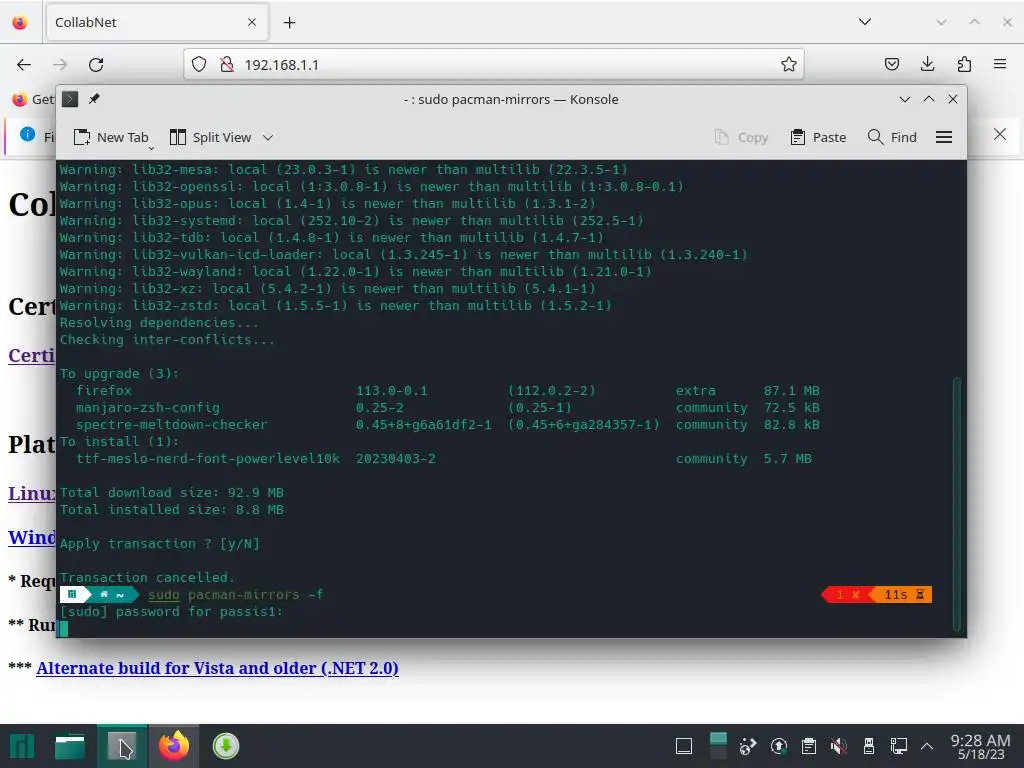Open the Firefox extensions puzzle icon

[964, 64]
